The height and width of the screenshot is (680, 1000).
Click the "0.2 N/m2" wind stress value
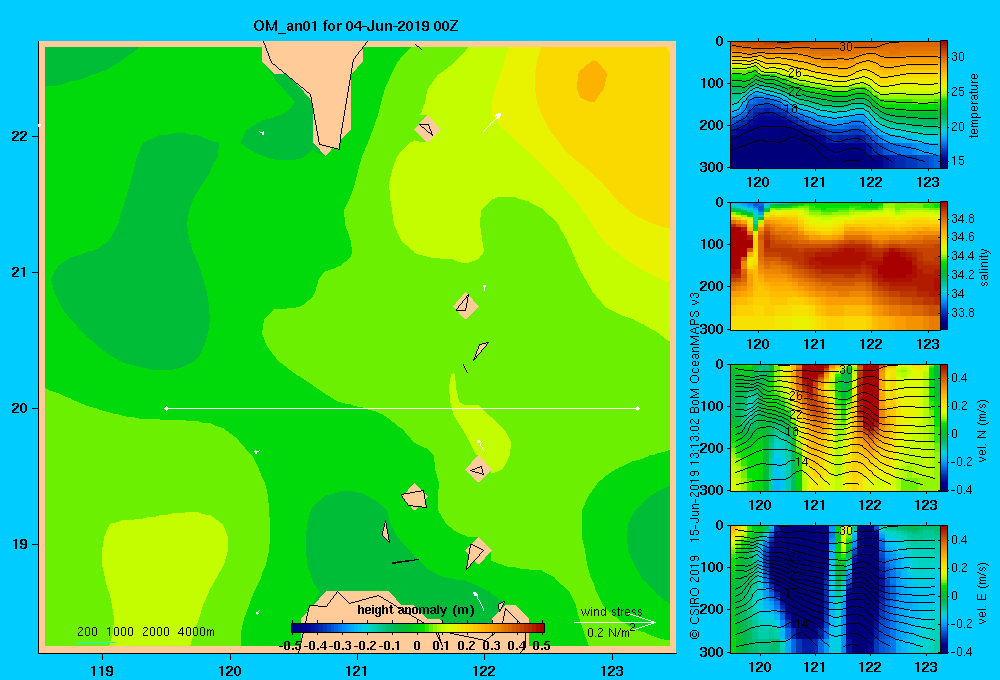(x=611, y=632)
